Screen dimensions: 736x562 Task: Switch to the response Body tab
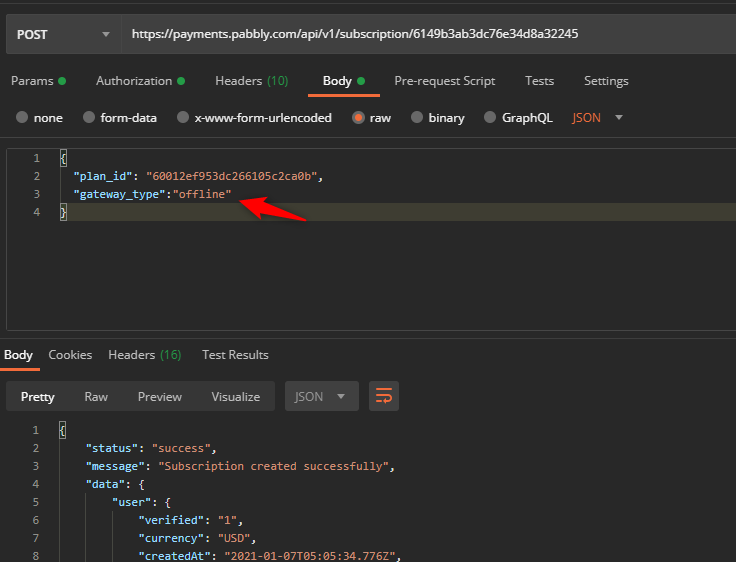[x=18, y=355]
